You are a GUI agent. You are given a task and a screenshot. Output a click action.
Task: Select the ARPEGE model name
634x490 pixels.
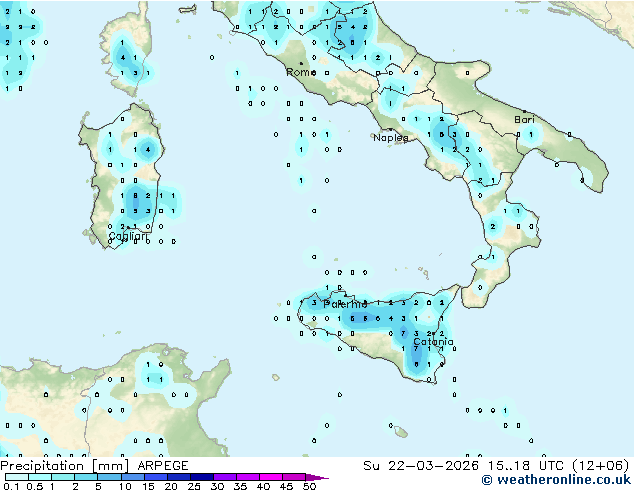[163, 466]
